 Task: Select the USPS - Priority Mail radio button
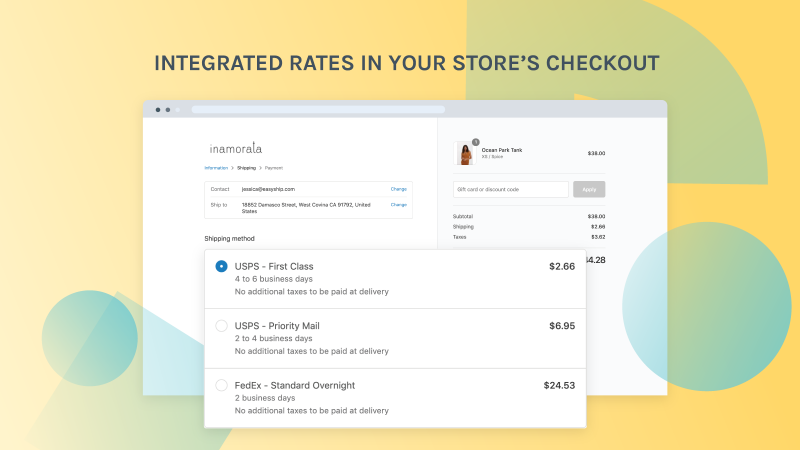[x=221, y=326]
